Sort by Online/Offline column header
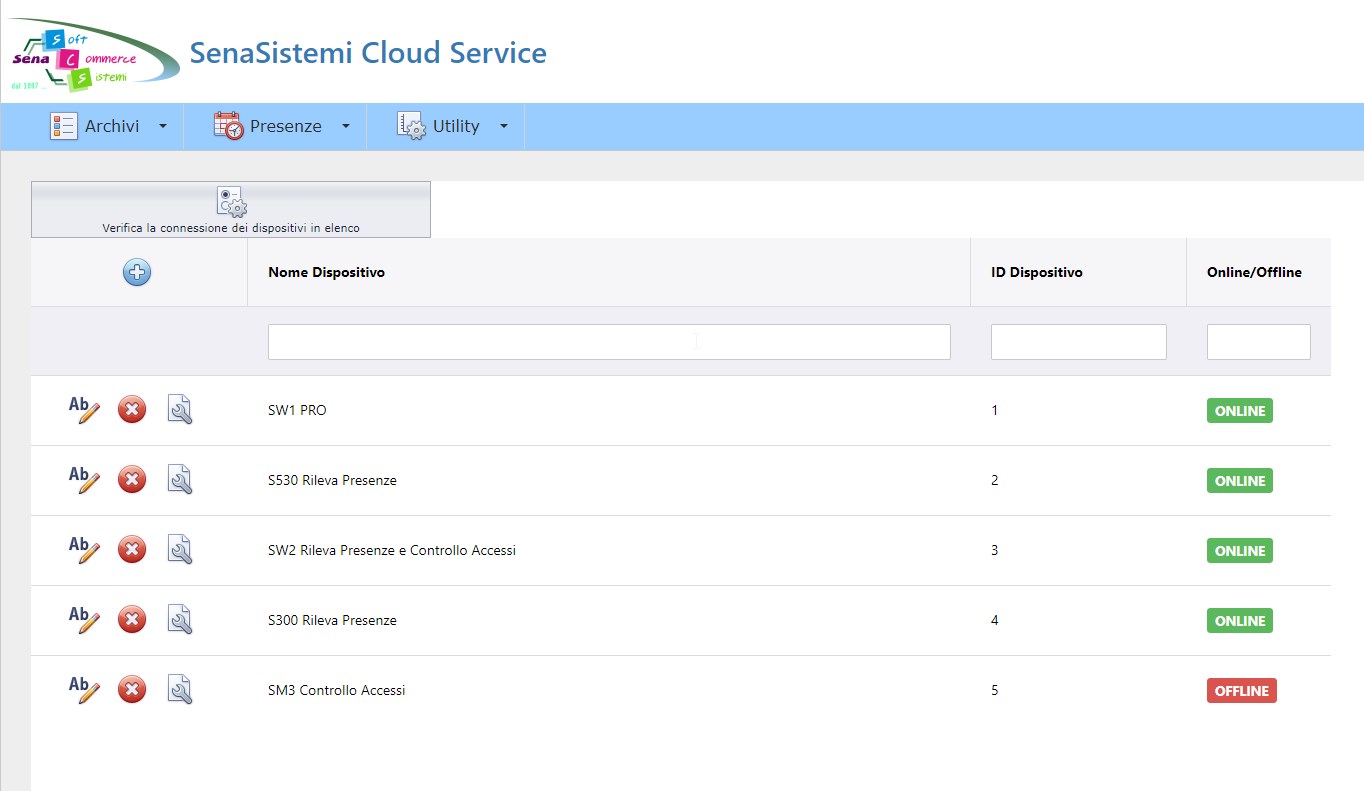The height and width of the screenshot is (791, 1364). (1254, 272)
